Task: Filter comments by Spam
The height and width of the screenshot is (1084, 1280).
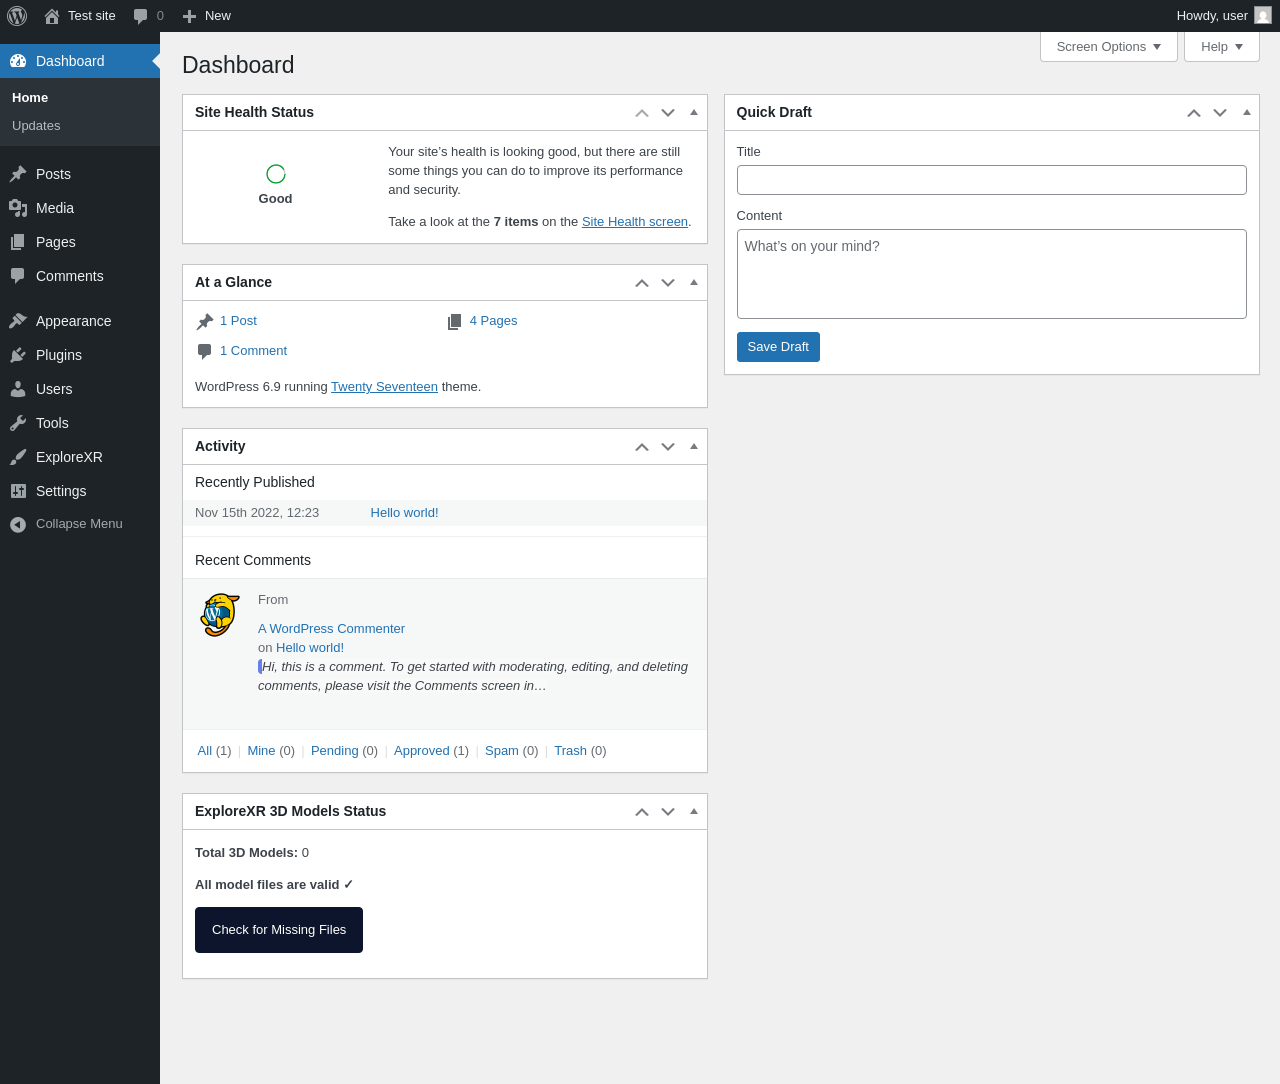Action: [x=502, y=751]
